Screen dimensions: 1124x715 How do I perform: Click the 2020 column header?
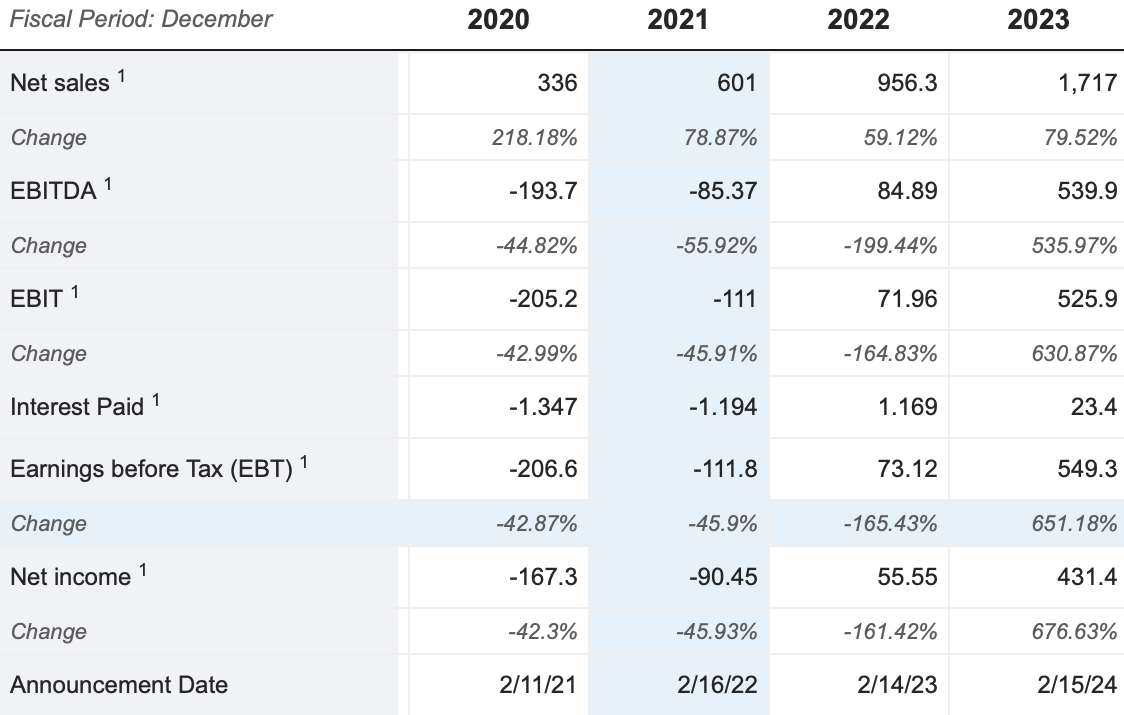coord(498,20)
